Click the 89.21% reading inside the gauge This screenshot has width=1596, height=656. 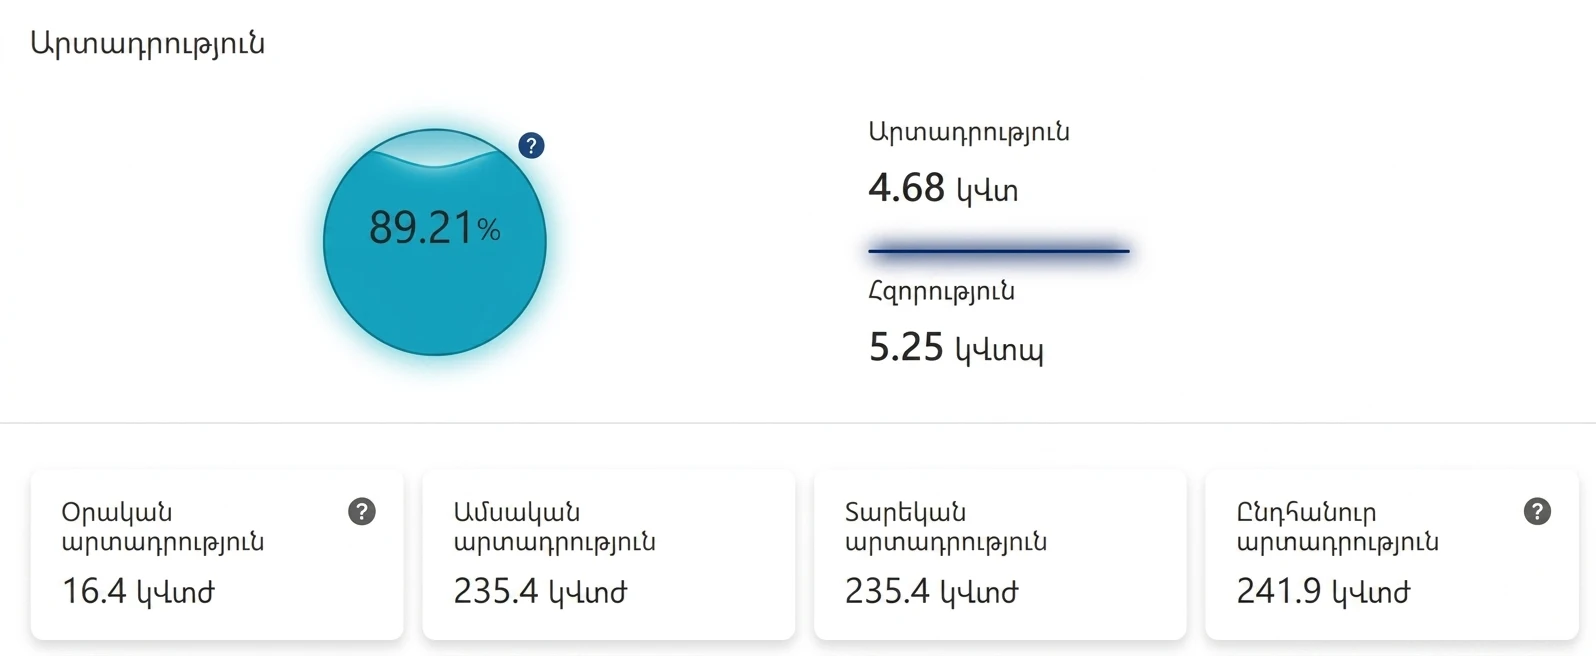(434, 228)
